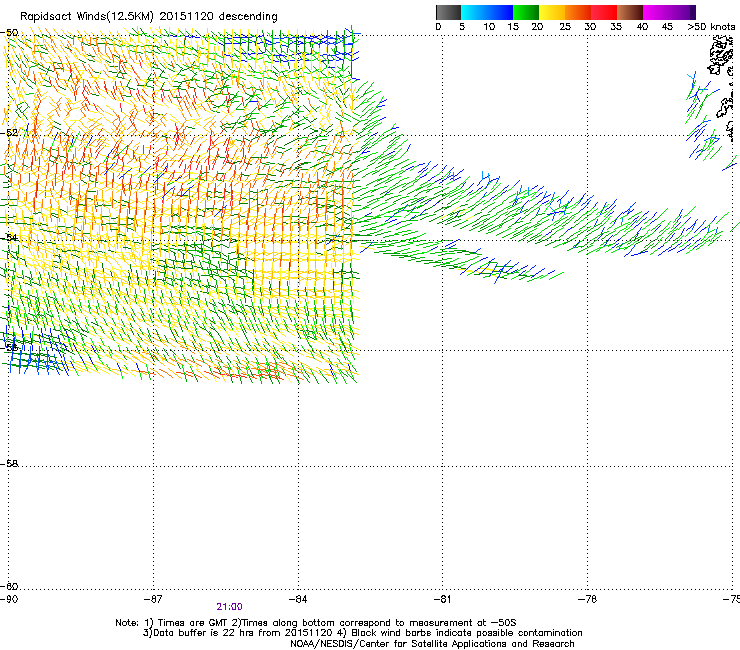Click the -60 latitude axis label
This screenshot has height=650, width=740.
coord(9,586)
